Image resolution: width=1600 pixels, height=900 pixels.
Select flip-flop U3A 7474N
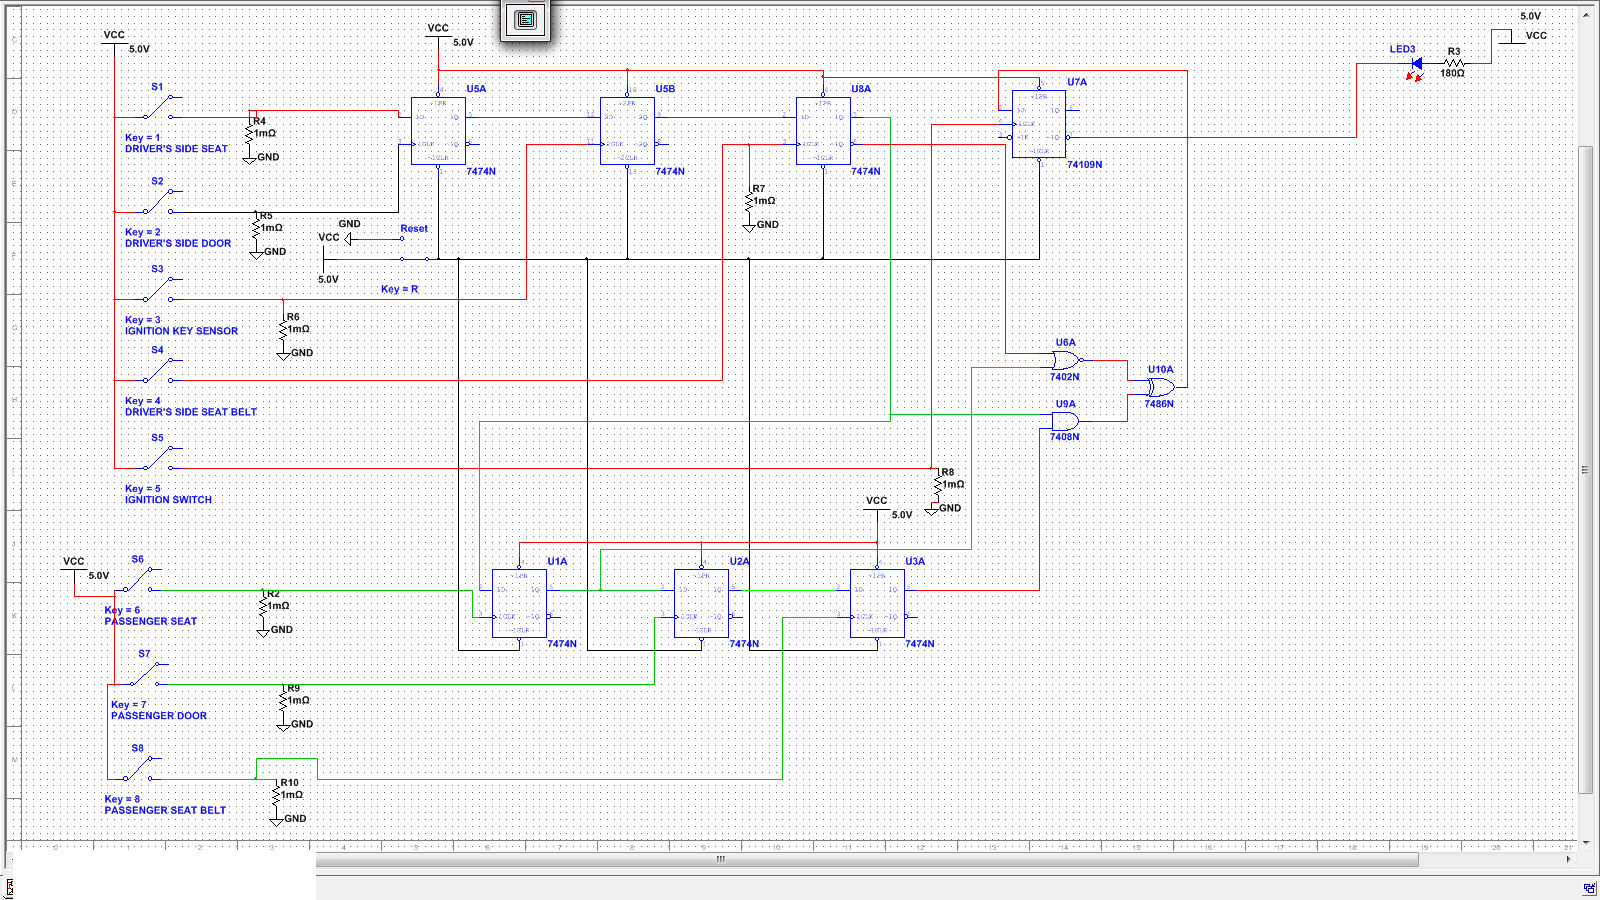tap(877, 603)
